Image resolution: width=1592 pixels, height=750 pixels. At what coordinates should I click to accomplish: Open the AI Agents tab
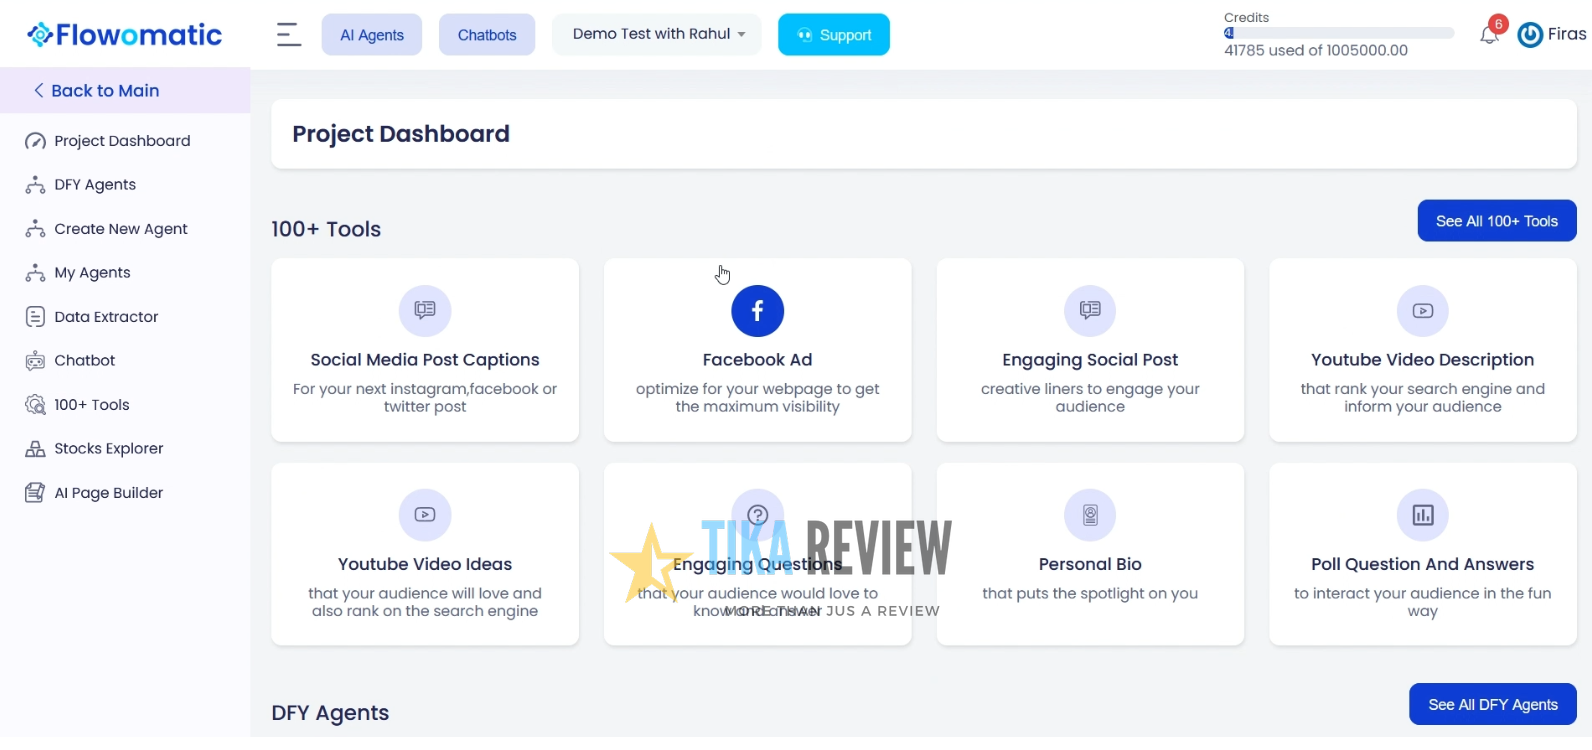click(x=372, y=35)
